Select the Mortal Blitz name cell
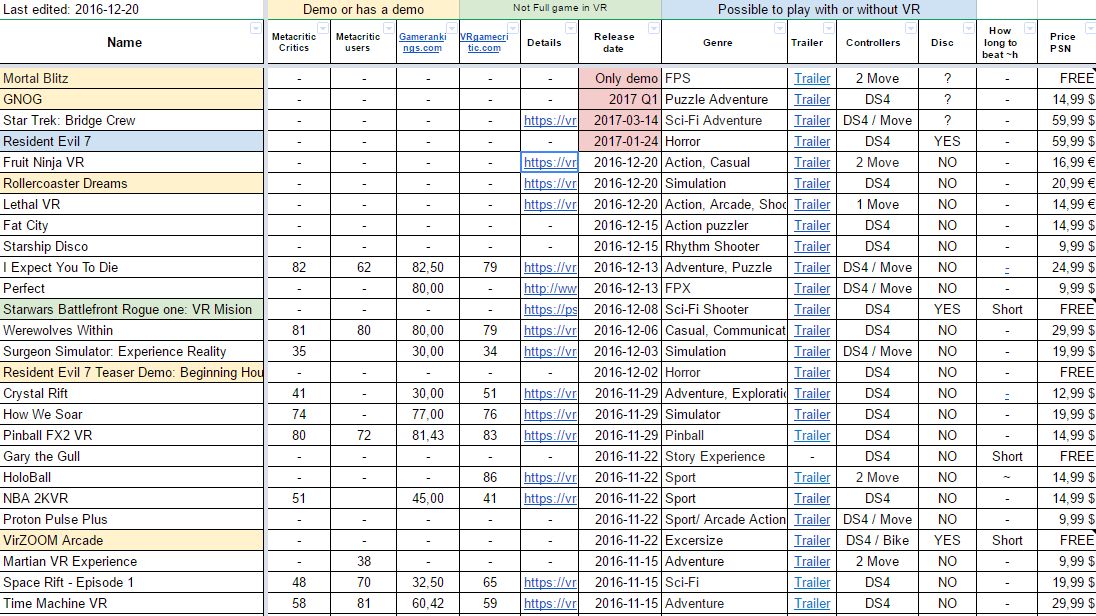The image size is (1096, 616). 132,78
